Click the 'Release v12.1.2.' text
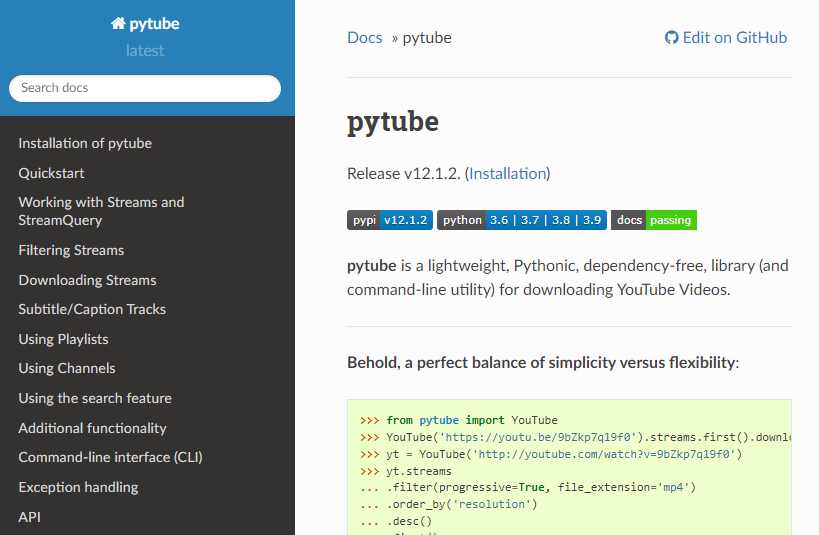The image size is (819, 535). click(x=404, y=173)
